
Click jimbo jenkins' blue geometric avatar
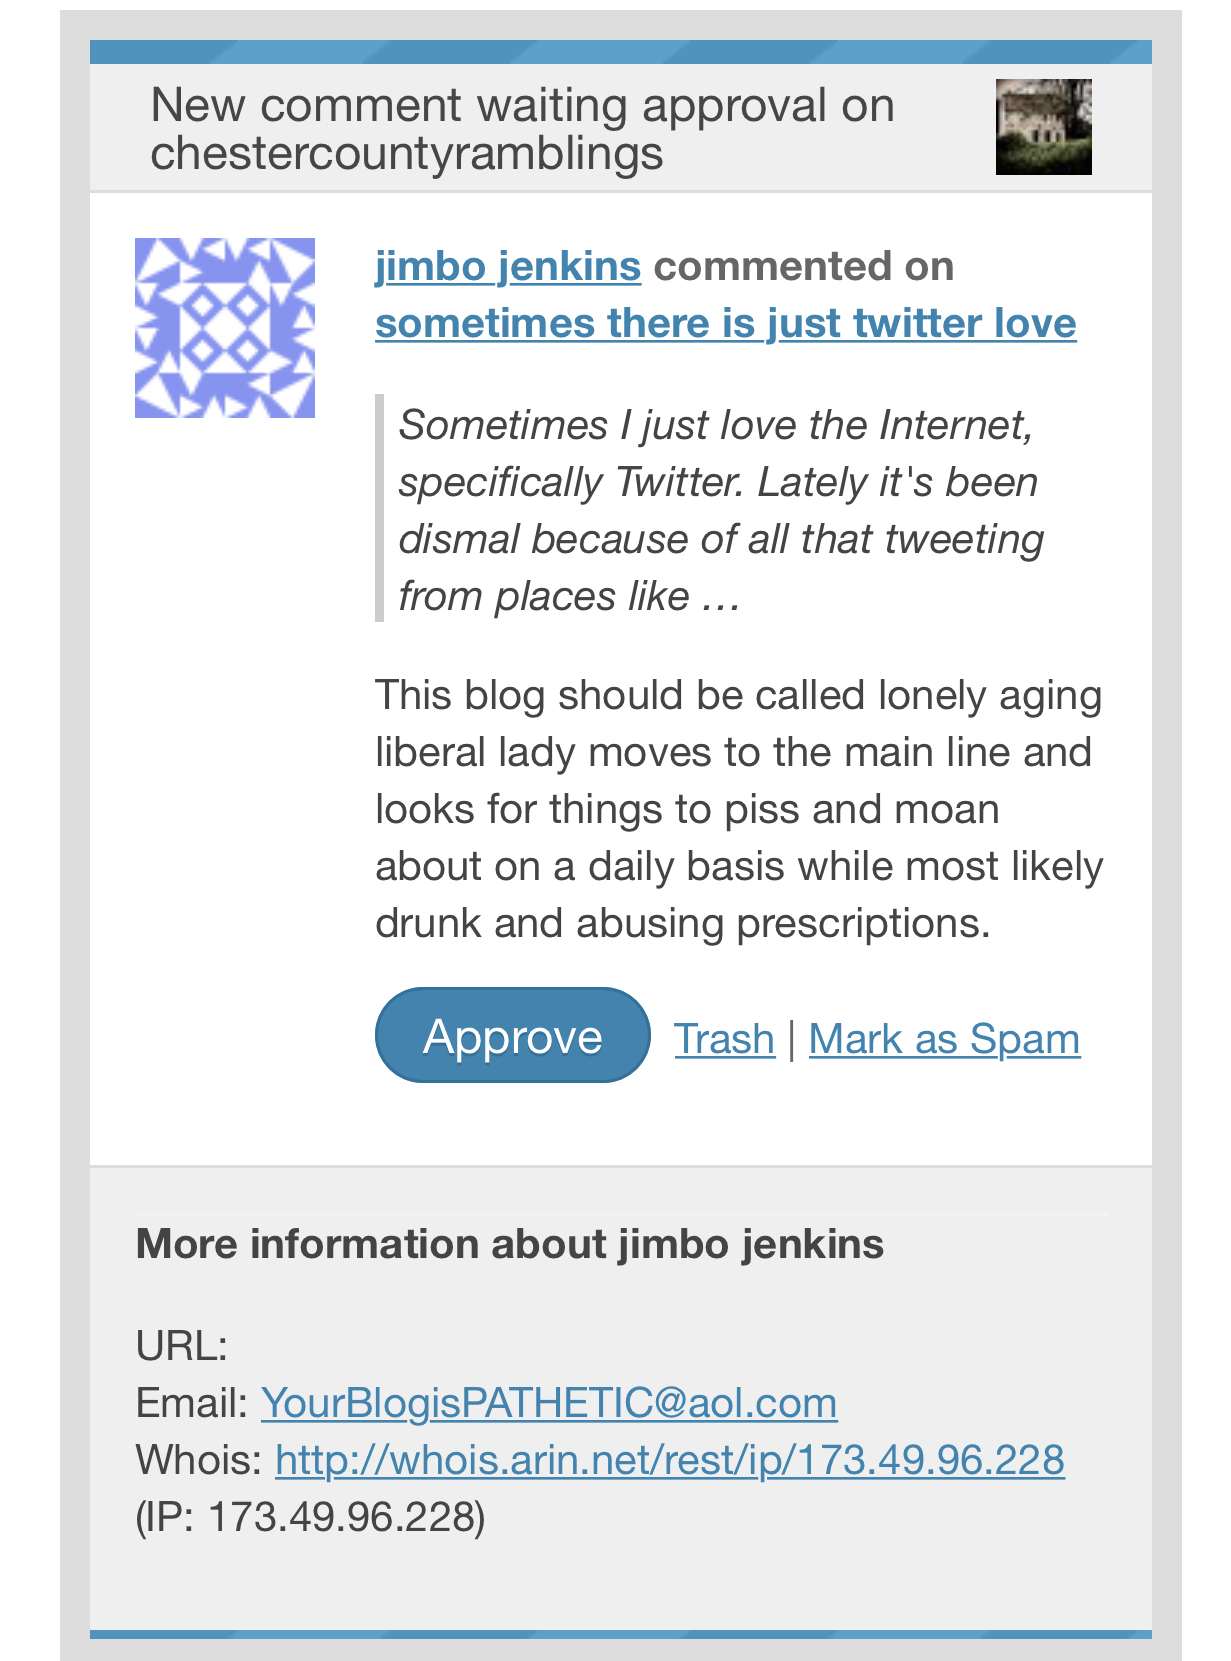coord(225,328)
